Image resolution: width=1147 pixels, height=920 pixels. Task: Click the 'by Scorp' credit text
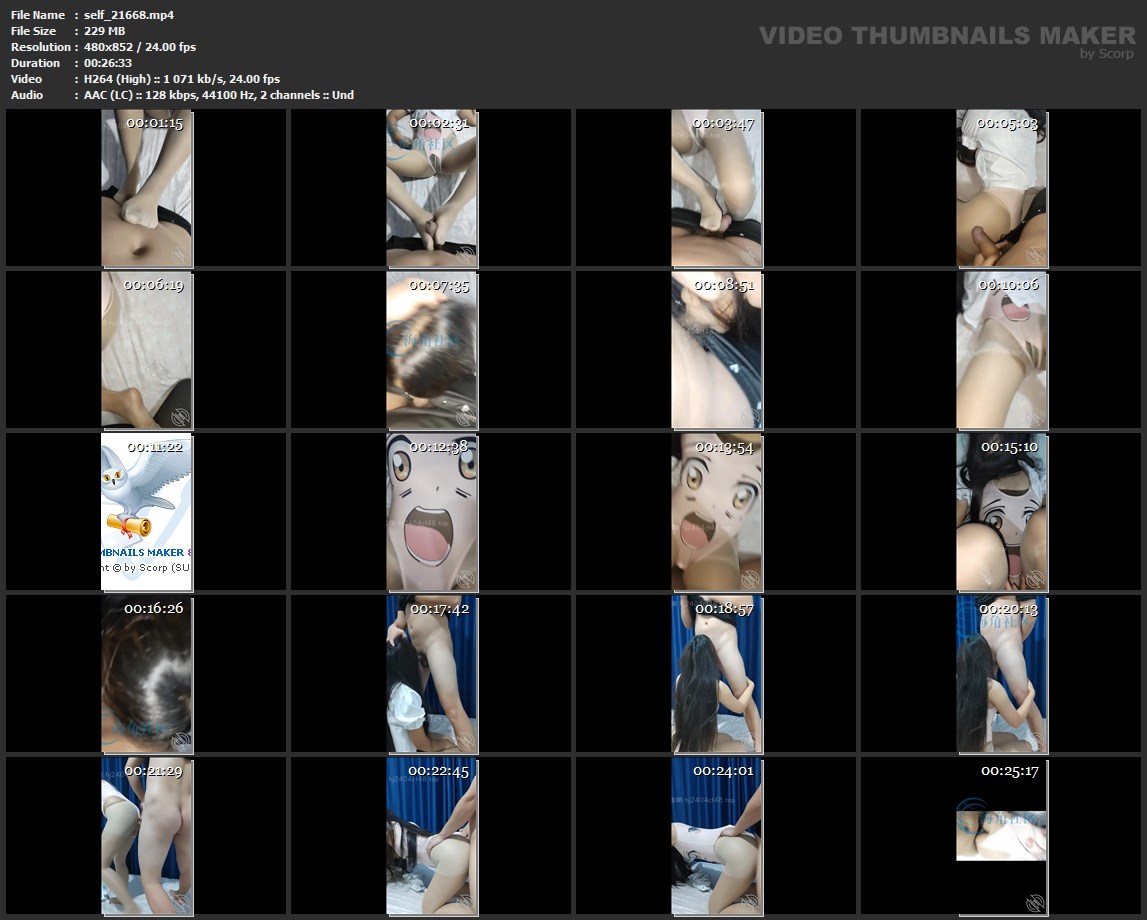pos(1106,54)
